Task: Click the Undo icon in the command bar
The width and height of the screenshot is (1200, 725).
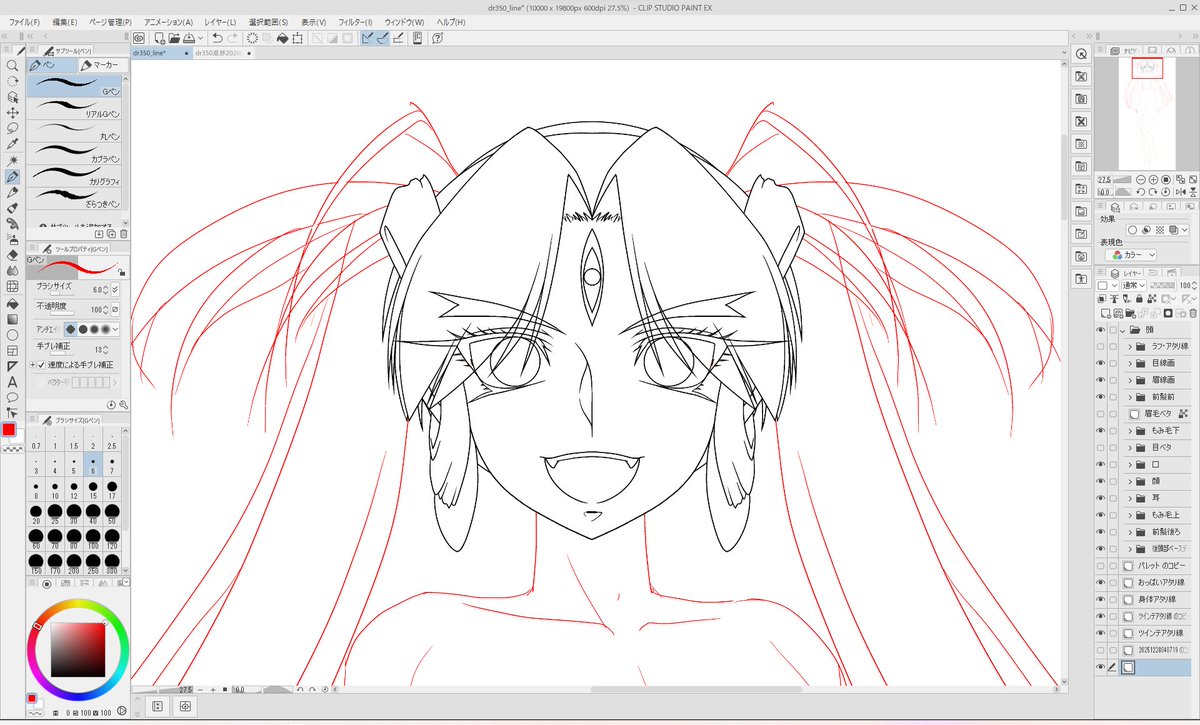Action: coord(218,38)
